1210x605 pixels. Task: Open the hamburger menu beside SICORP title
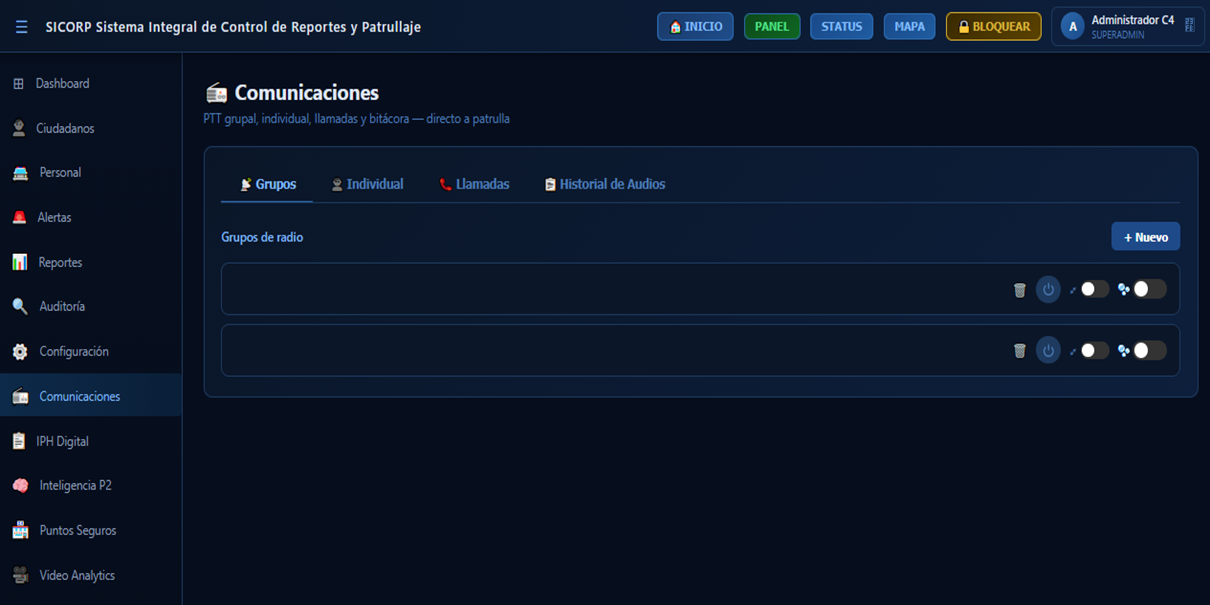(x=21, y=27)
